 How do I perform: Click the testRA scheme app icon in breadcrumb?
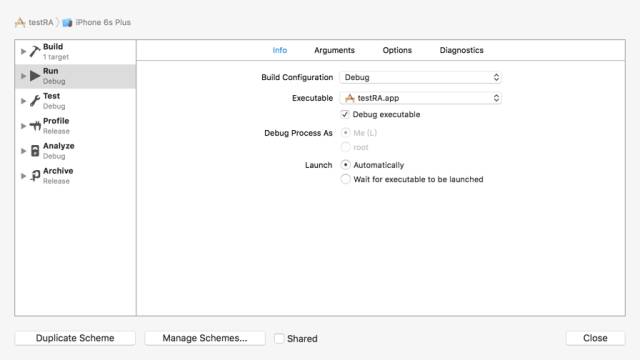pos(20,22)
